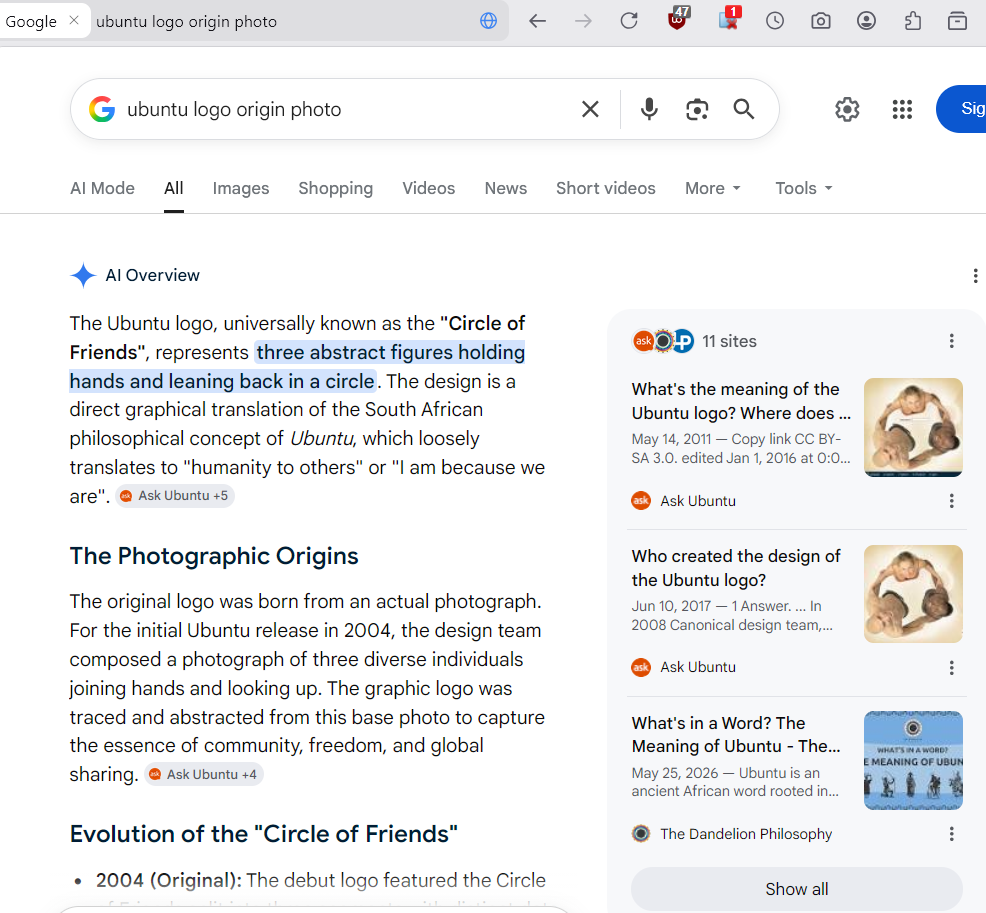Image resolution: width=986 pixels, height=913 pixels.
Task: Click the '2004 (Original):' bullet text
Action: click(169, 880)
